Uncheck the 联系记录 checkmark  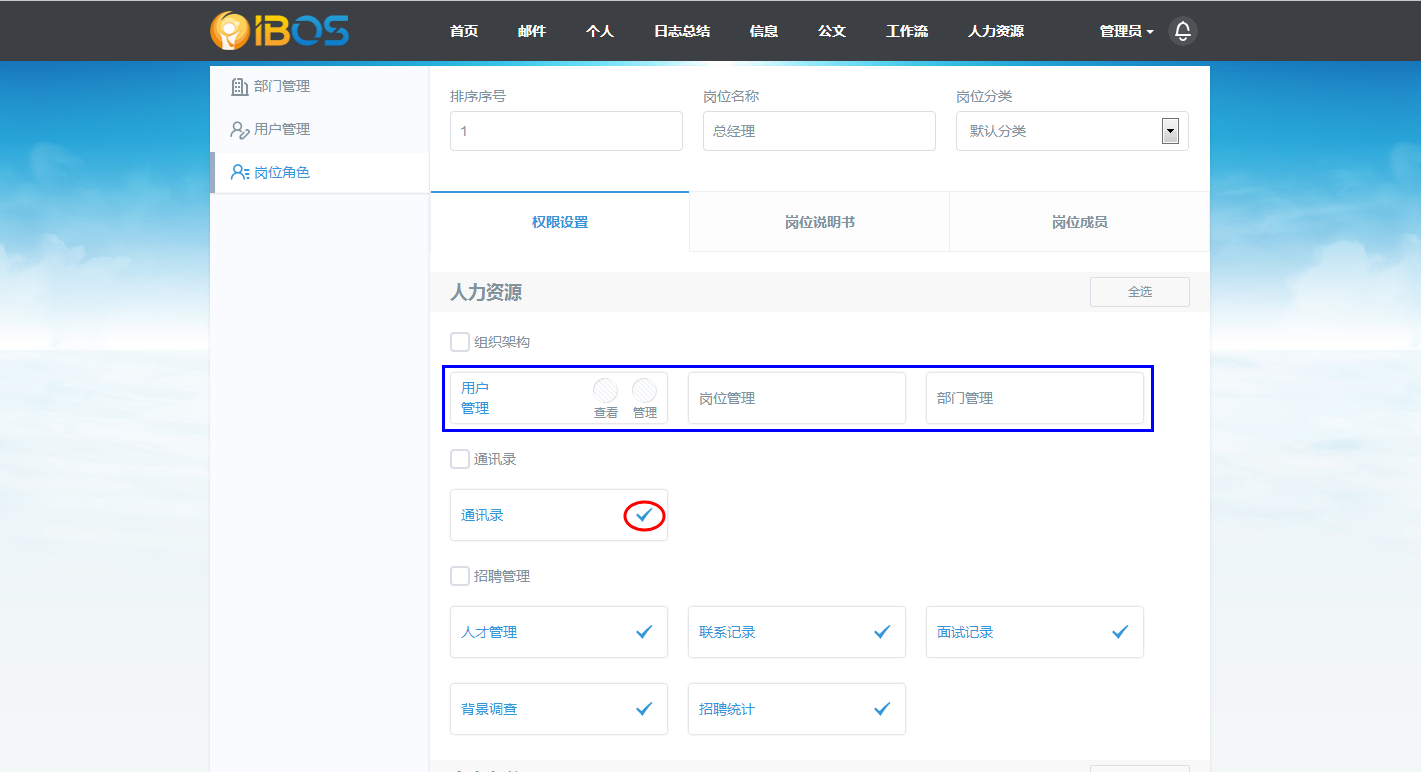[x=882, y=632]
